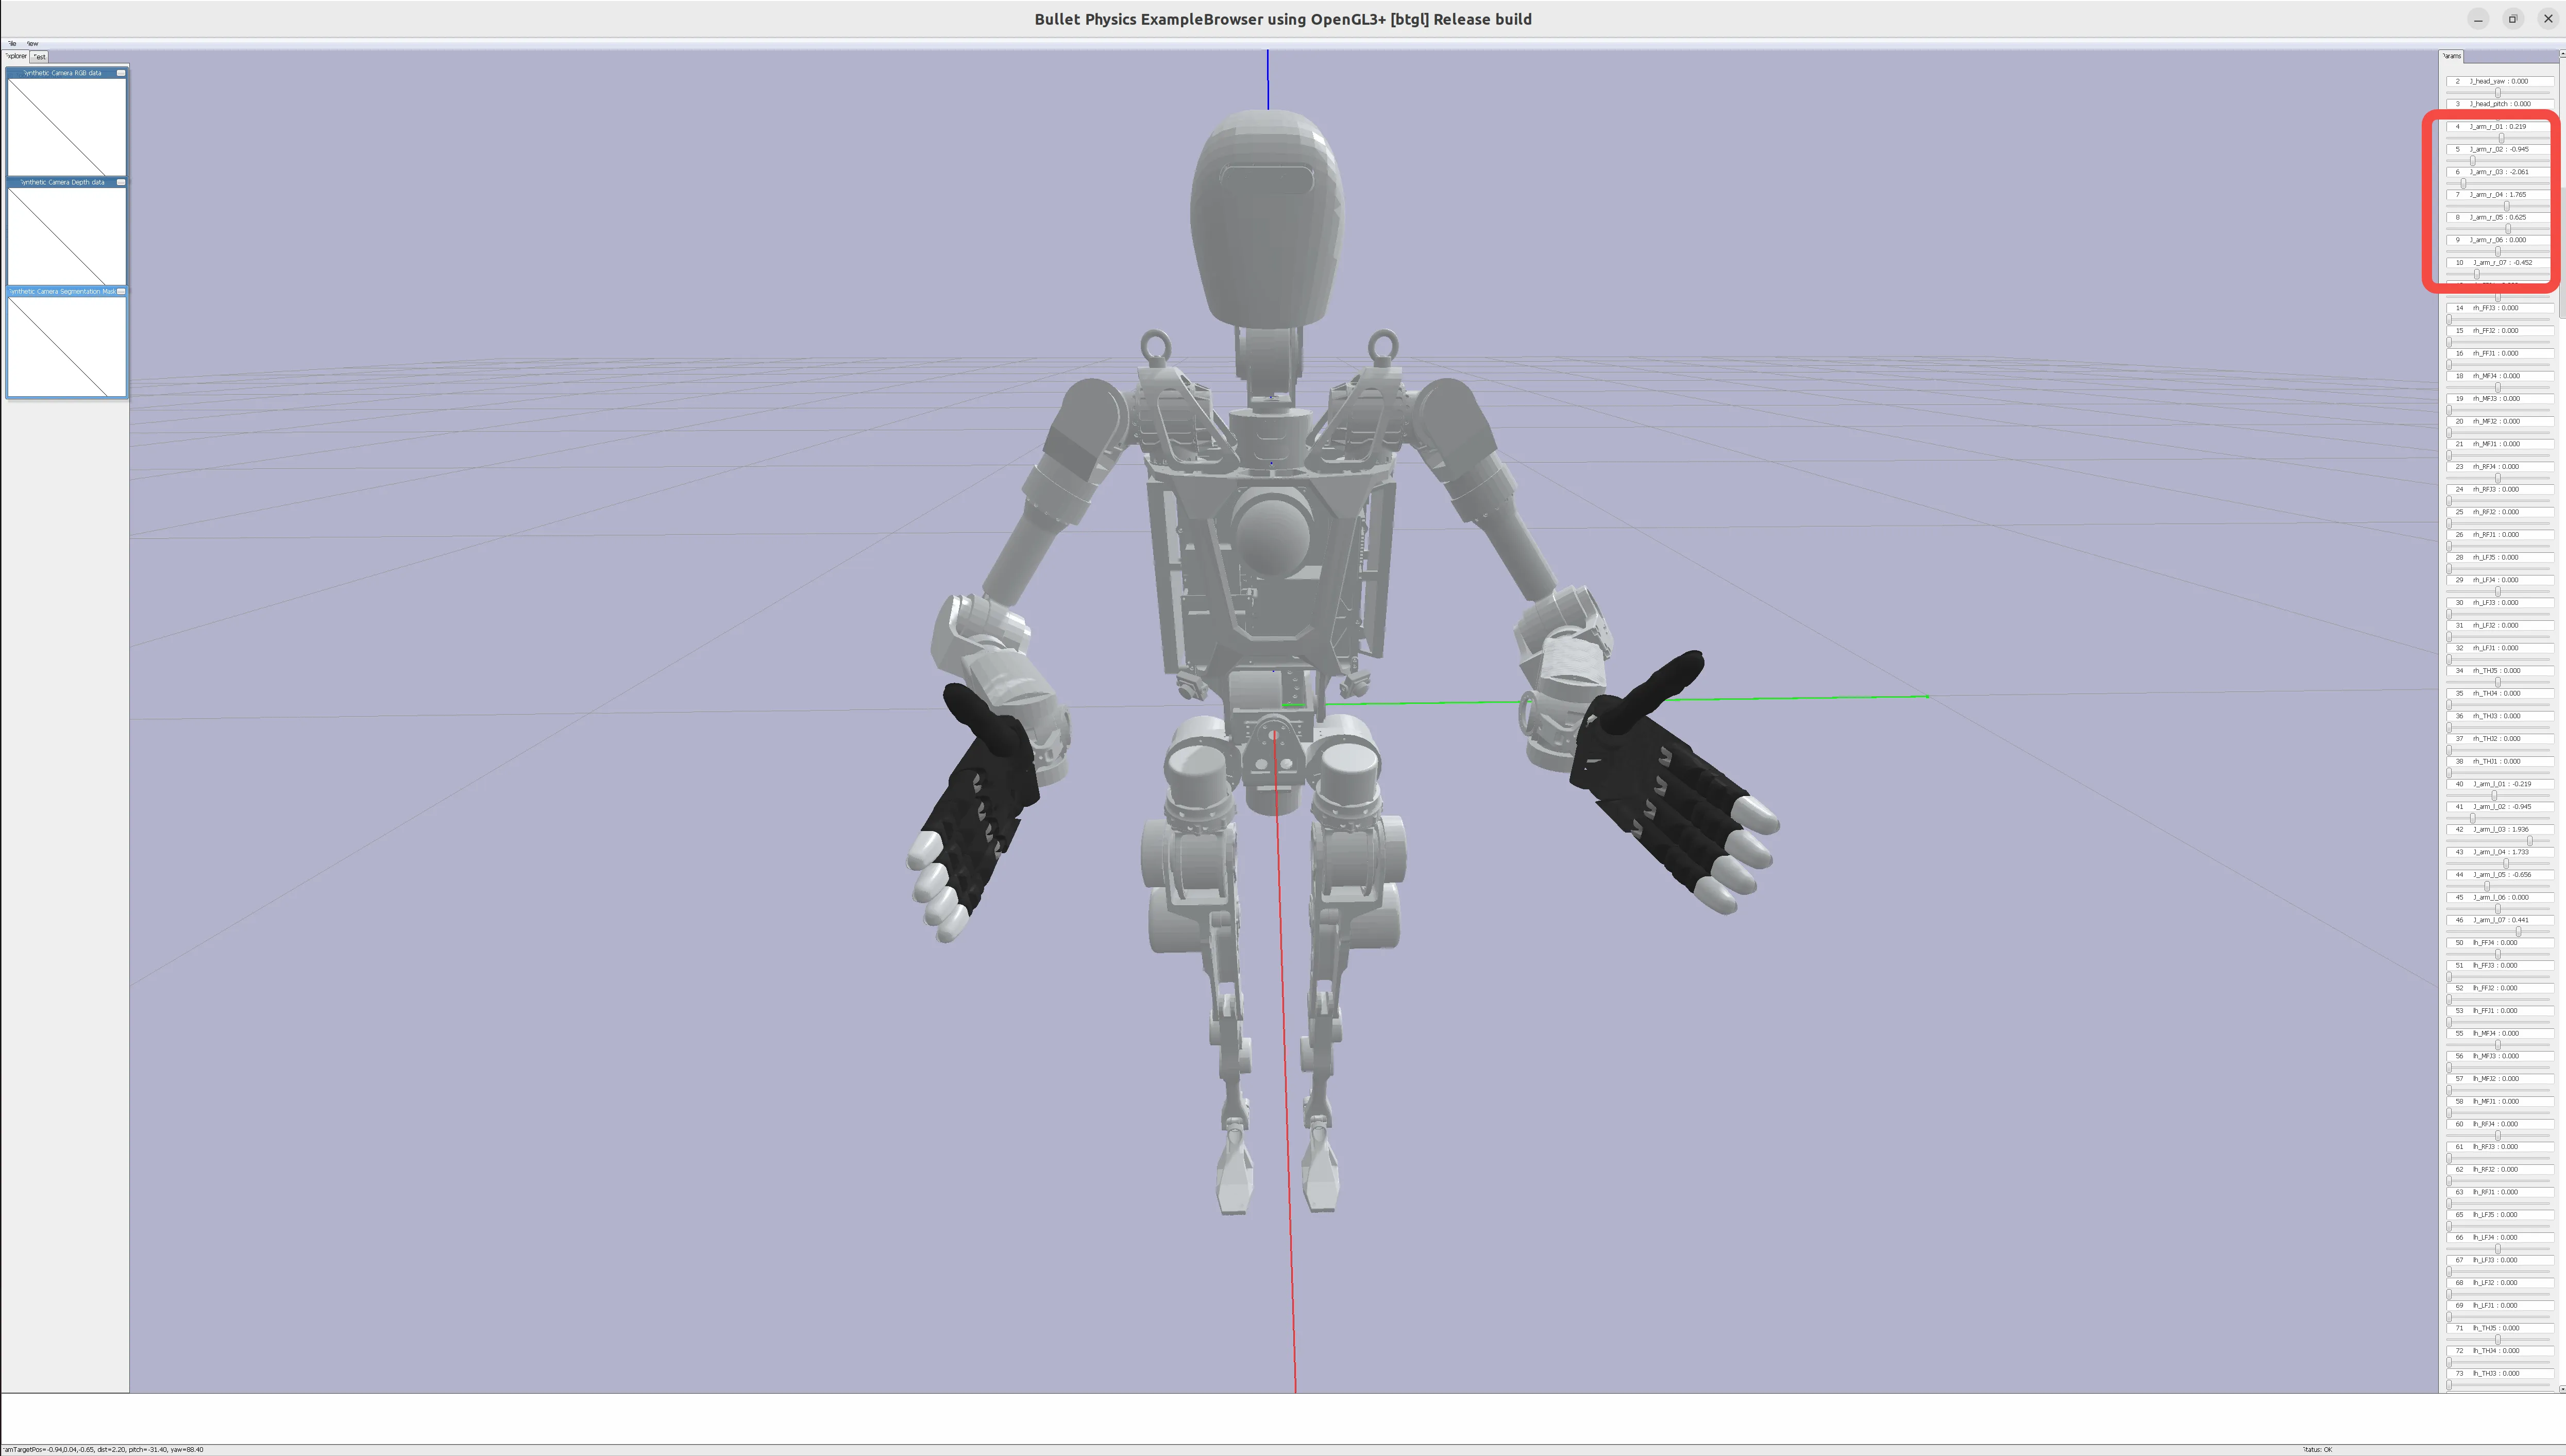Click the rh_THJ5 slider handle
Screen dimensions: 2566x1456
click(2497, 682)
